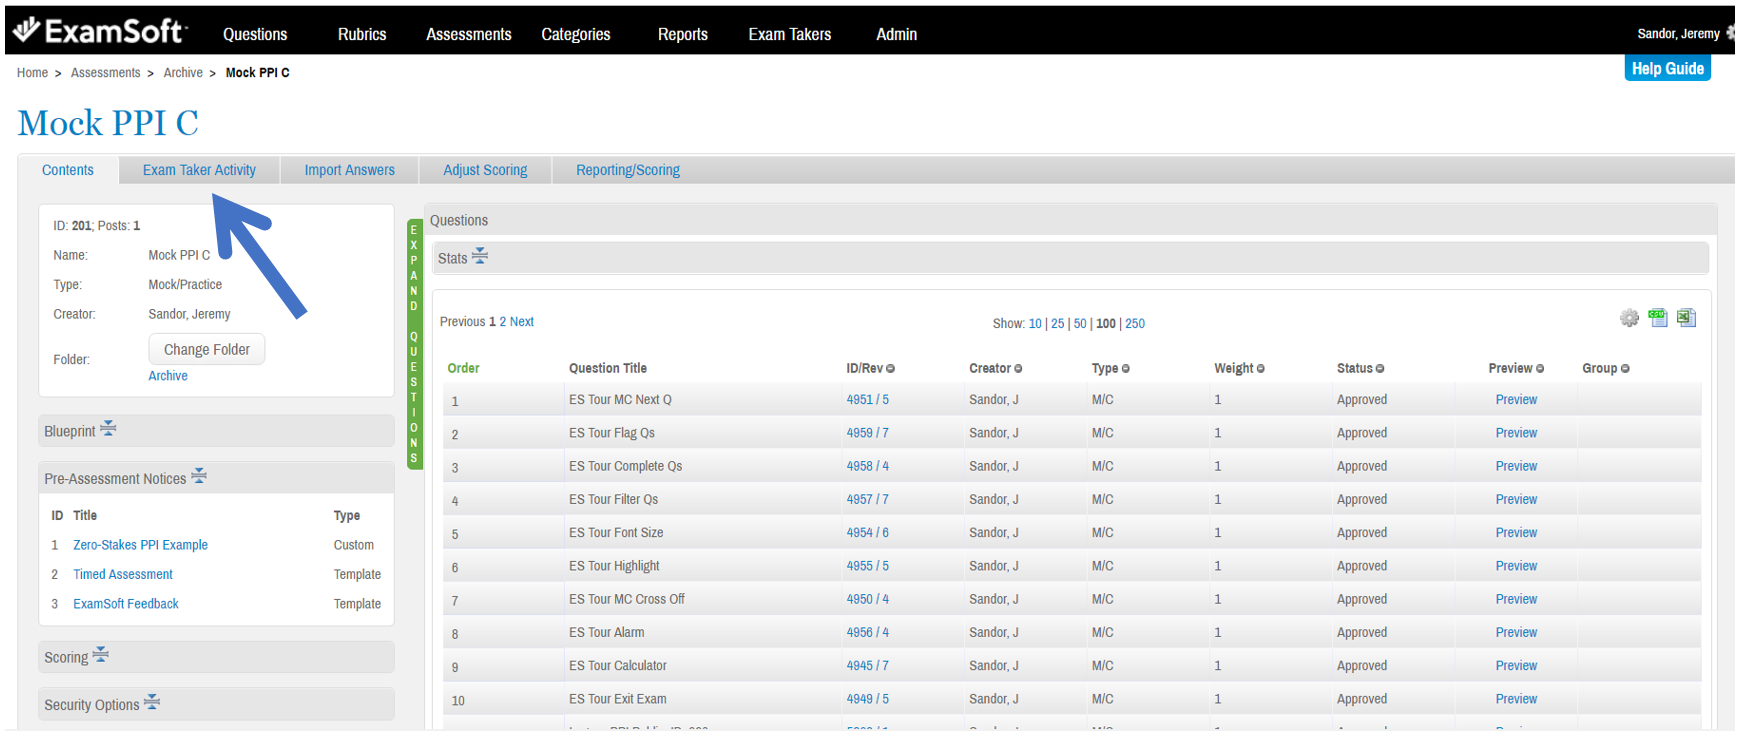Open the column settings gear icon
The height and width of the screenshot is (738, 1739).
[x=1629, y=318]
